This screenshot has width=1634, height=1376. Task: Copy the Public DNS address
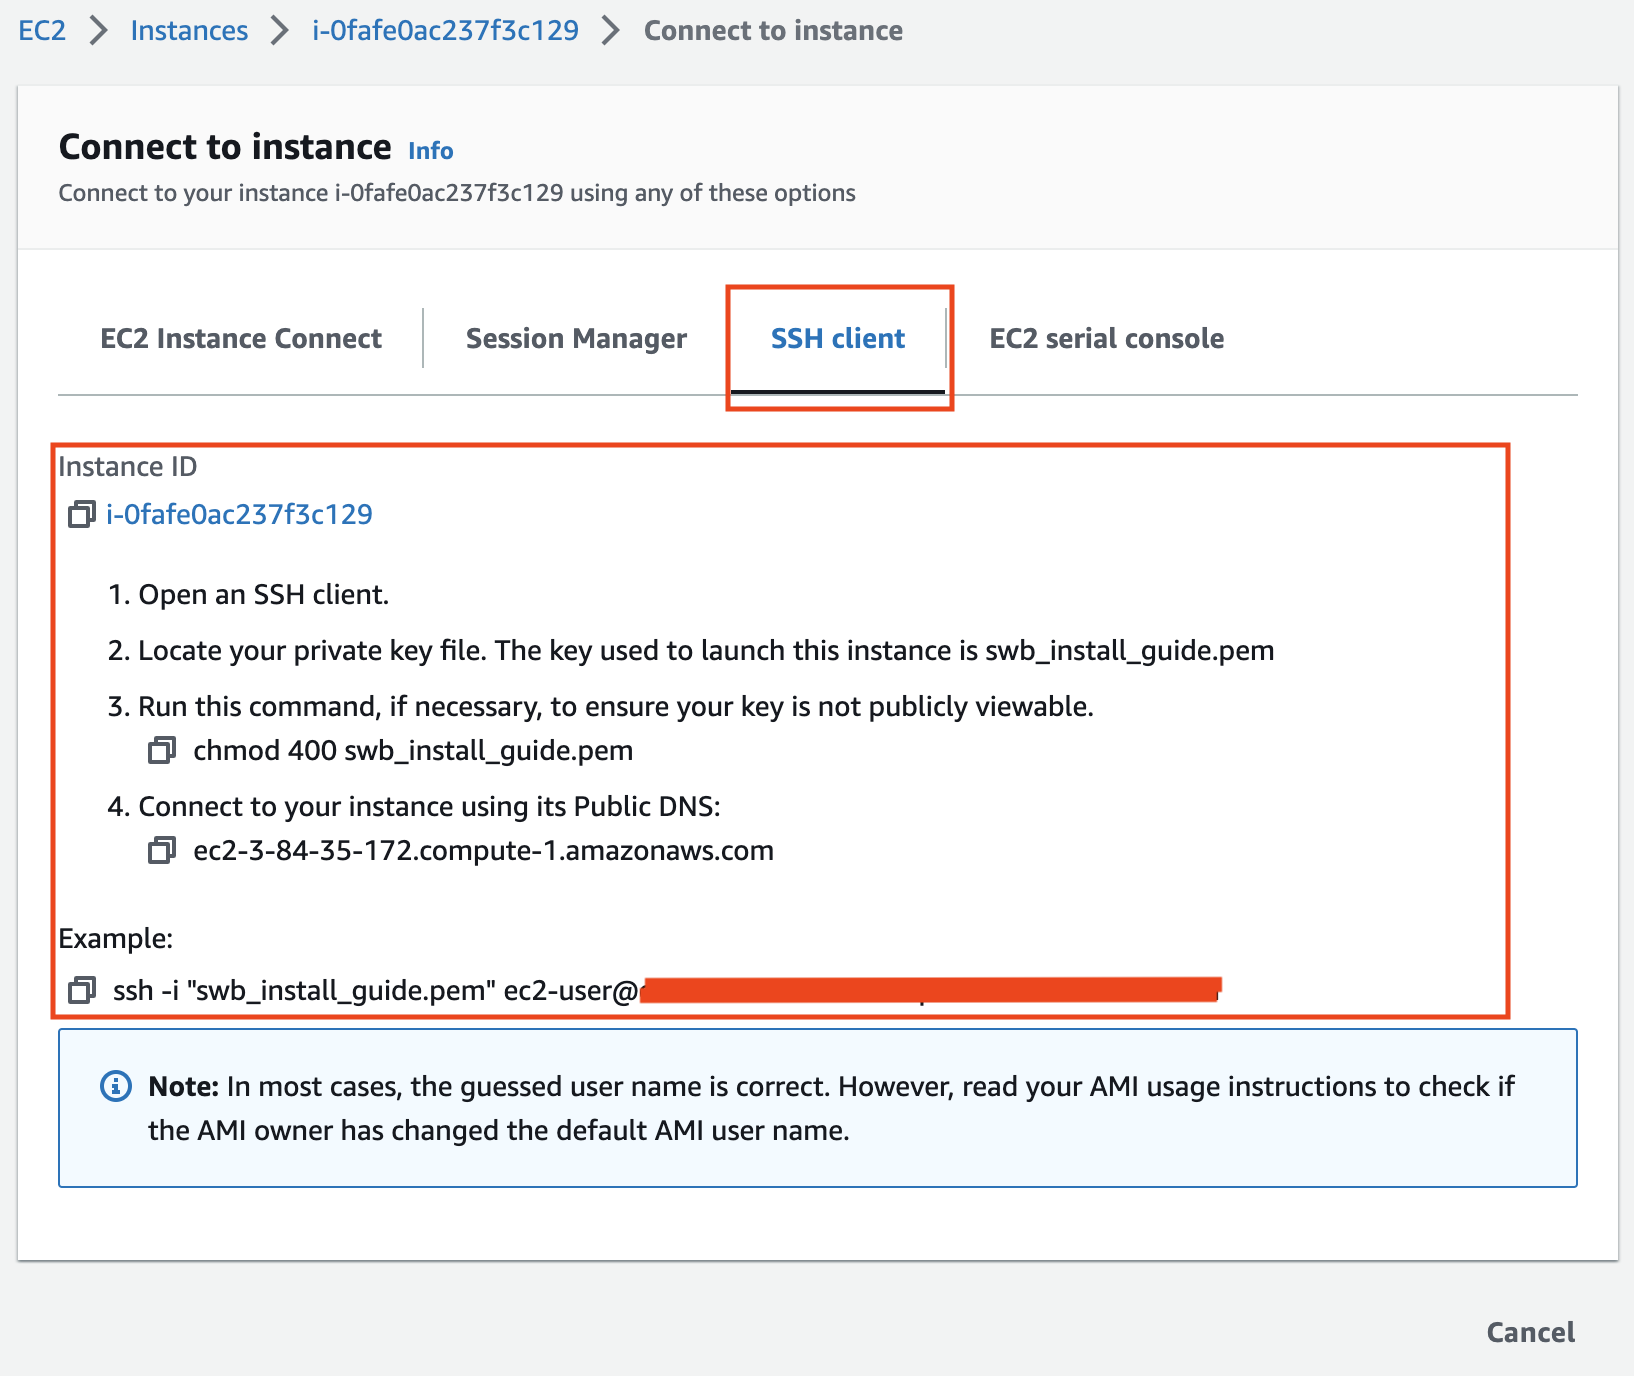click(161, 851)
